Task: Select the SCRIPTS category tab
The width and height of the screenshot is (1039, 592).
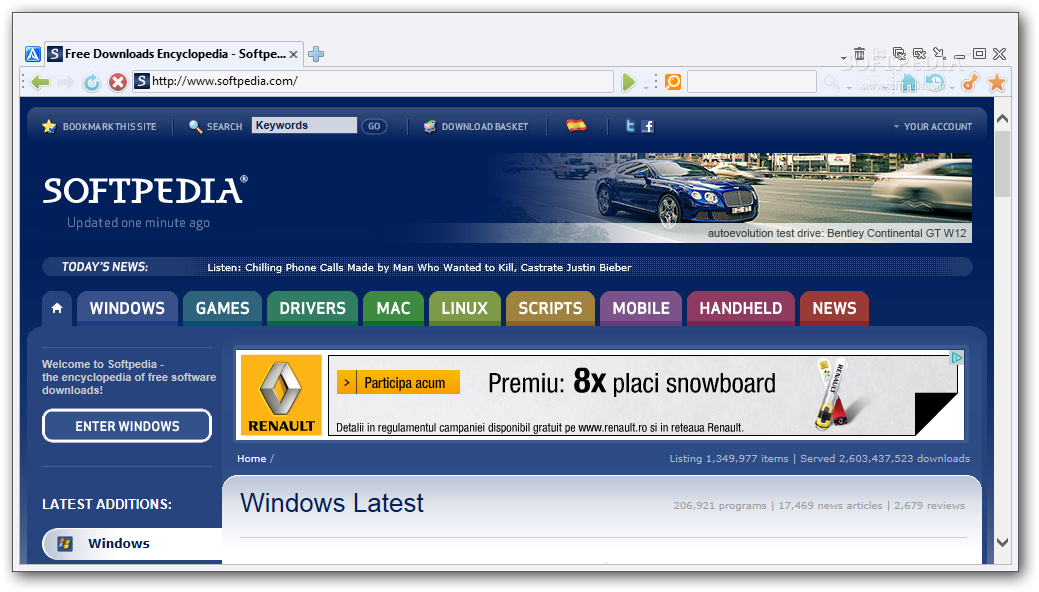Action: point(550,308)
